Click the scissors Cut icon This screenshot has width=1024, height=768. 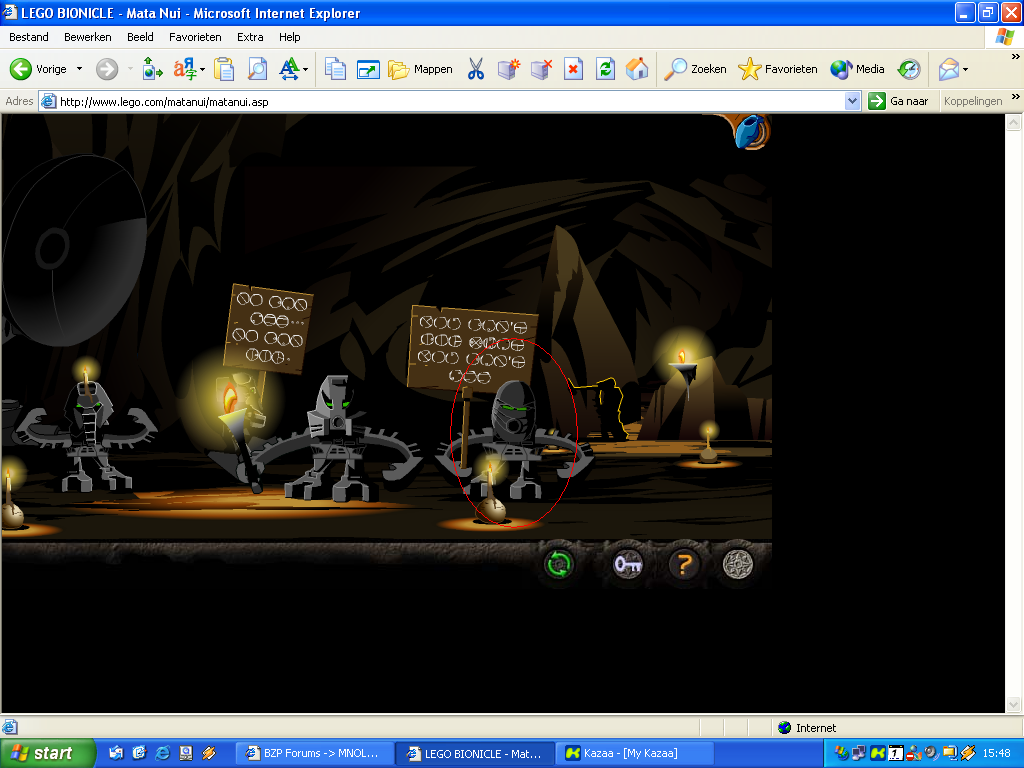(x=476, y=69)
